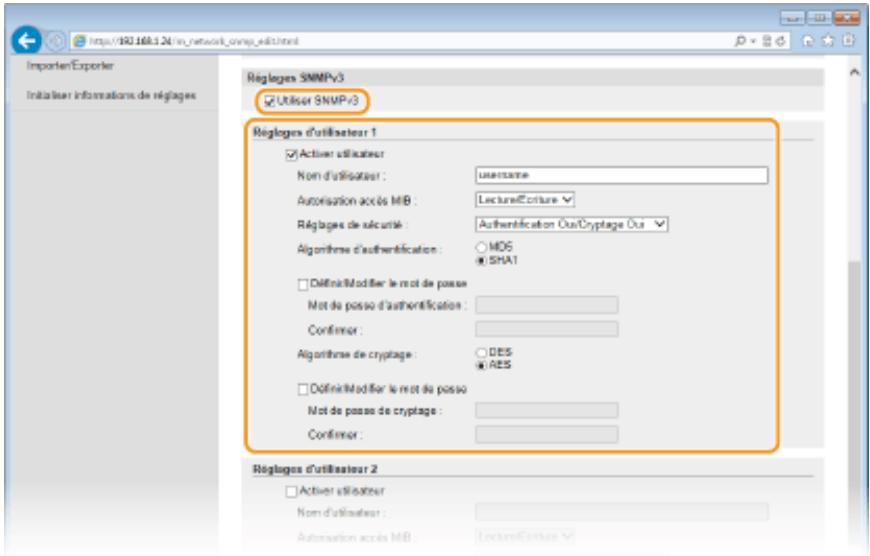870x556 pixels.
Task: Toggle Activer utilisateur for utilisateur 1
Action: tap(291, 155)
